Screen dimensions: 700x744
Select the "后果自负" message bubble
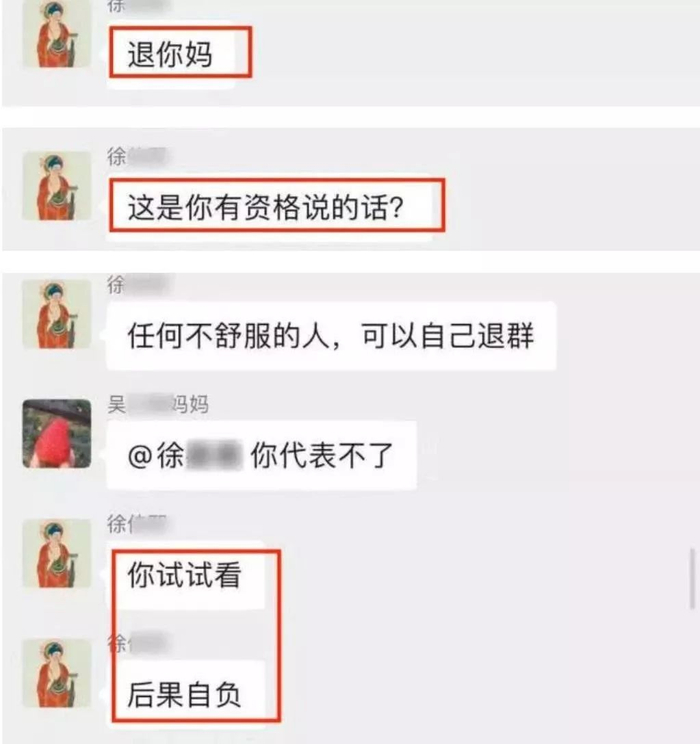pos(186,695)
